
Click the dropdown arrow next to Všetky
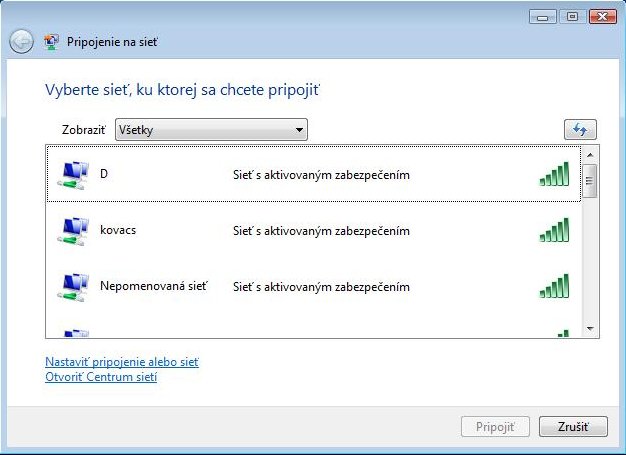299,130
